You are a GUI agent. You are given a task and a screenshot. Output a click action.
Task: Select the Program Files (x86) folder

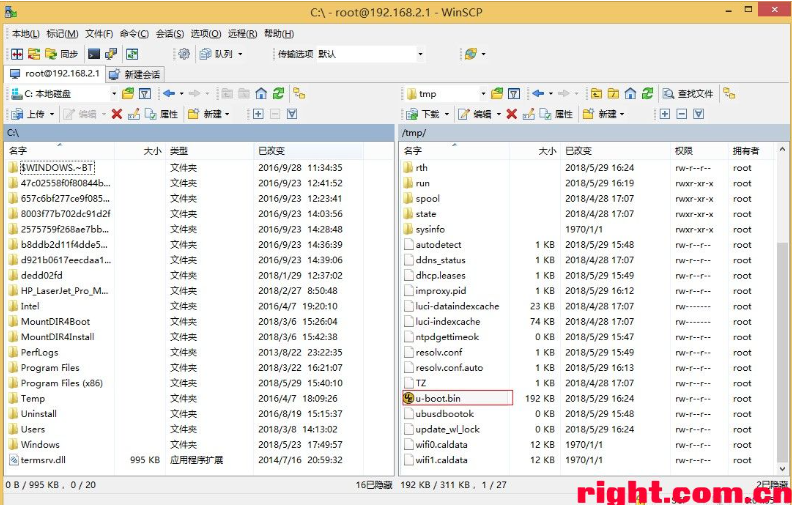[62, 383]
